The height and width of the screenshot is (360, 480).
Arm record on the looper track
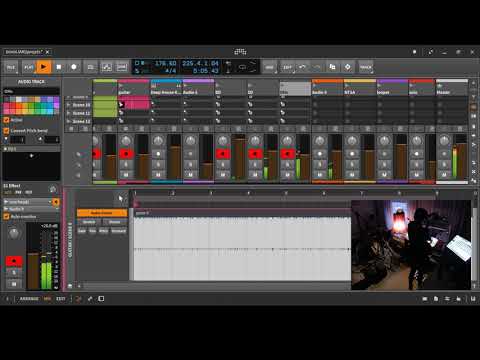(x=384, y=154)
